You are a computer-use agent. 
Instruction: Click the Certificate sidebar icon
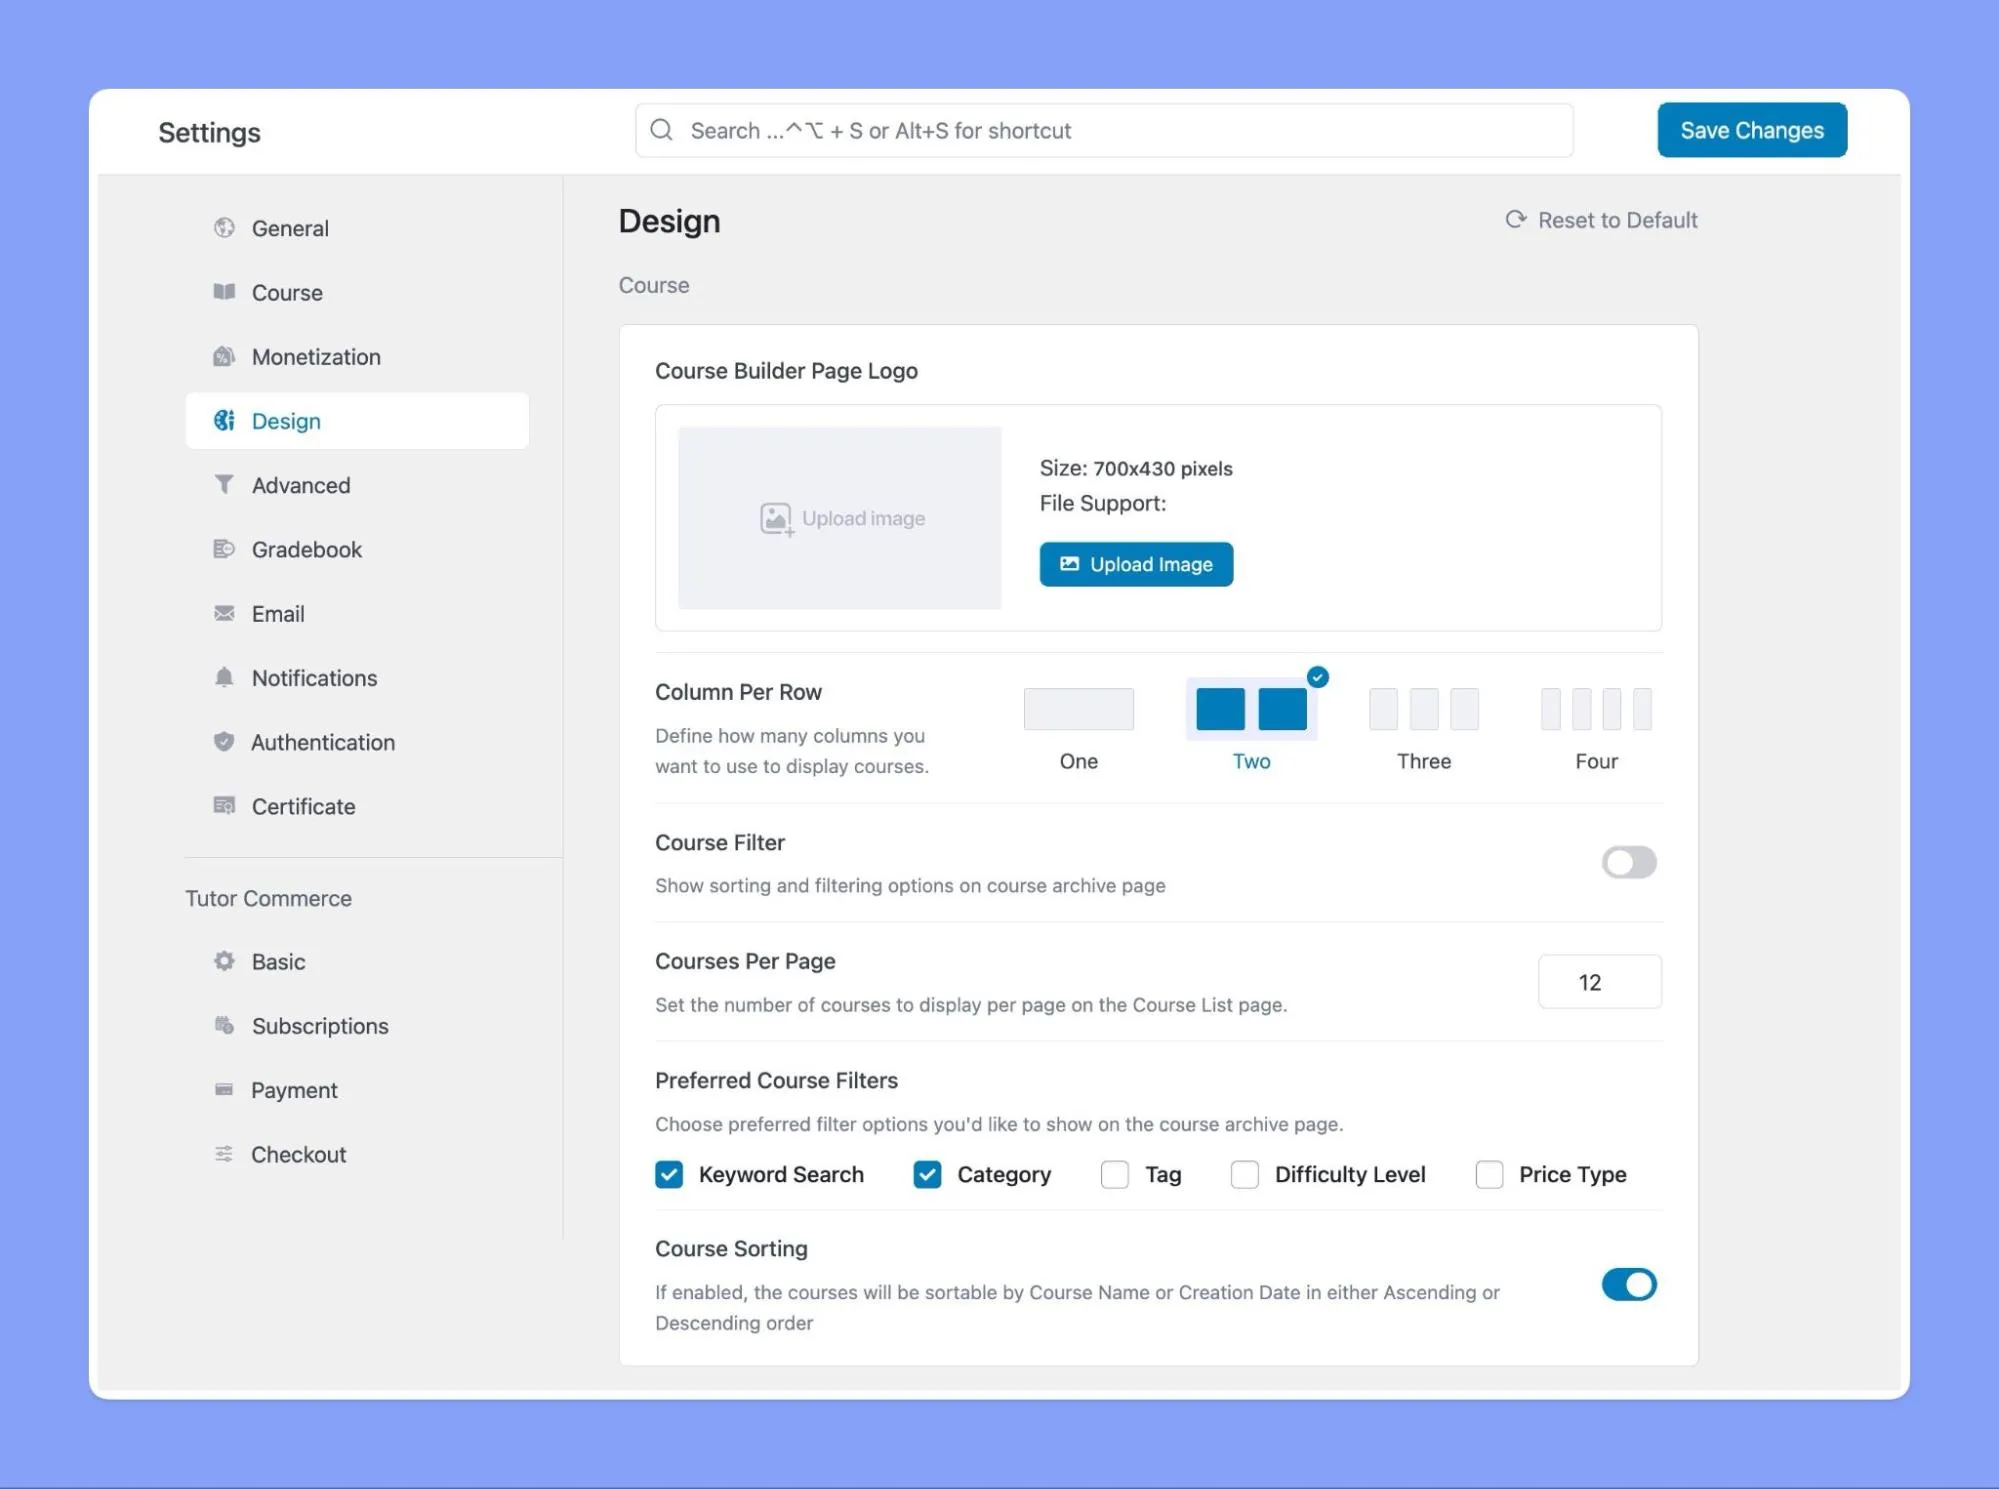pyautogui.click(x=224, y=805)
